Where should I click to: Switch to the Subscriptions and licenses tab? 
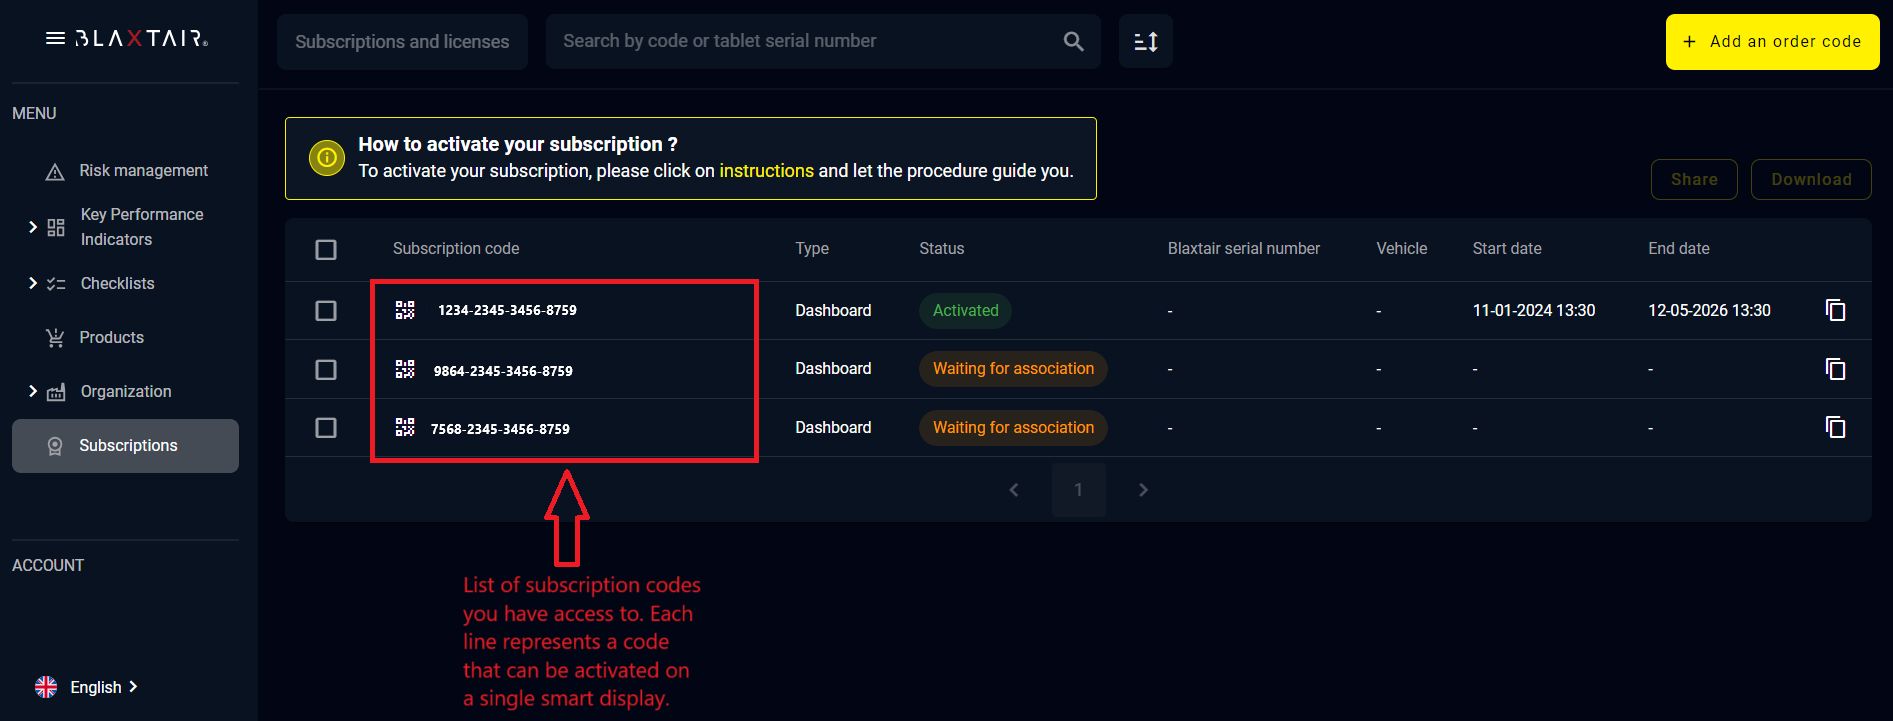click(x=401, y=41)
